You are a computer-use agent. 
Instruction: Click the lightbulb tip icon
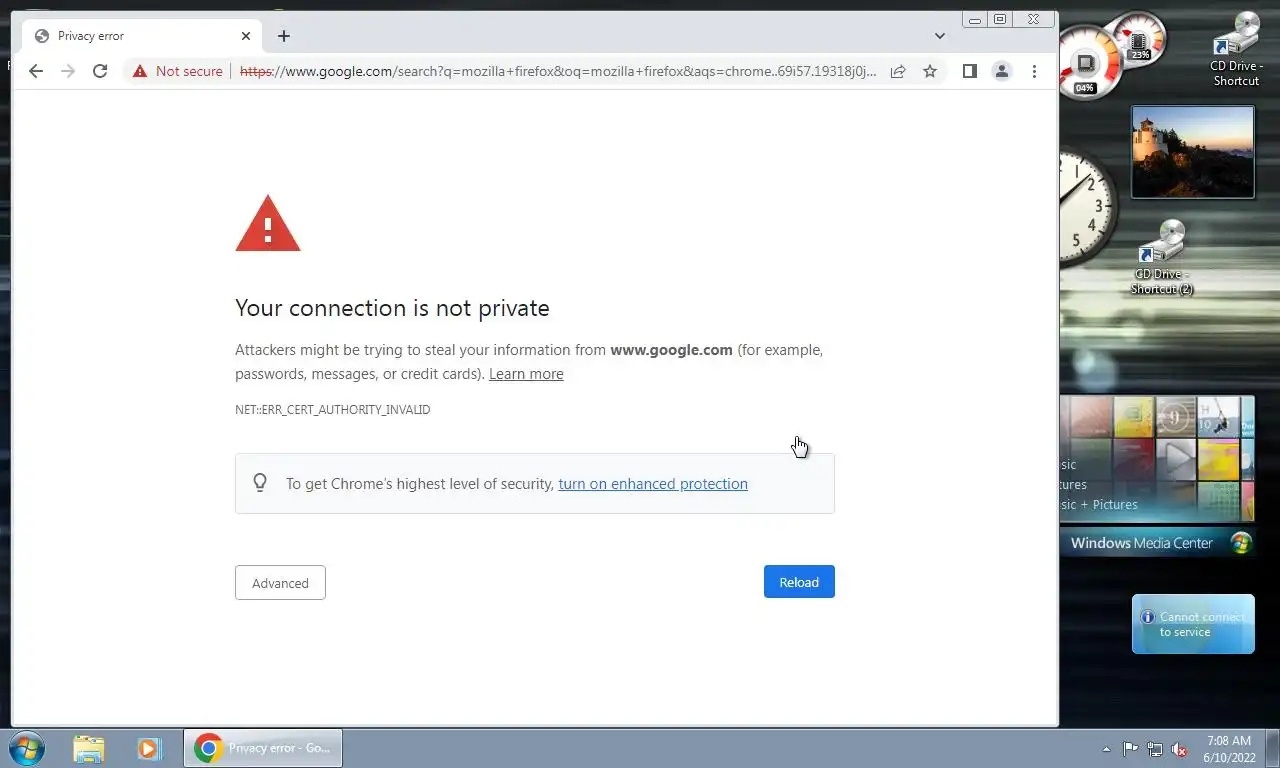coord(260,483)
